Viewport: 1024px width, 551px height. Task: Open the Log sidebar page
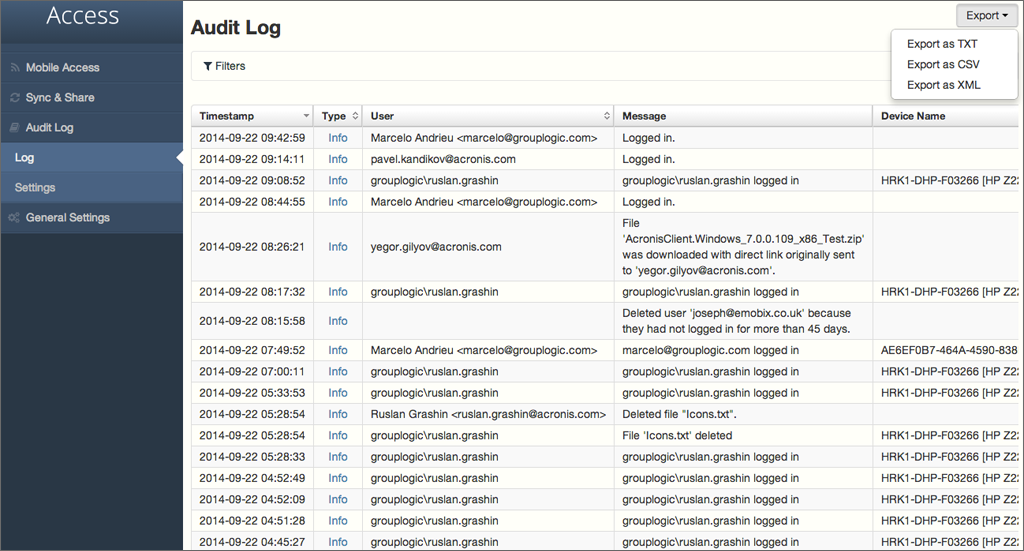click(x=25, y=158)
